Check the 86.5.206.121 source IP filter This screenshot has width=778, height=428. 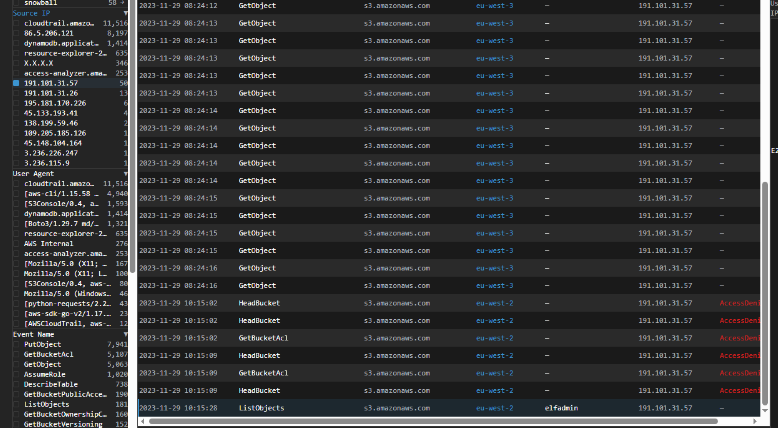(16, 33)
